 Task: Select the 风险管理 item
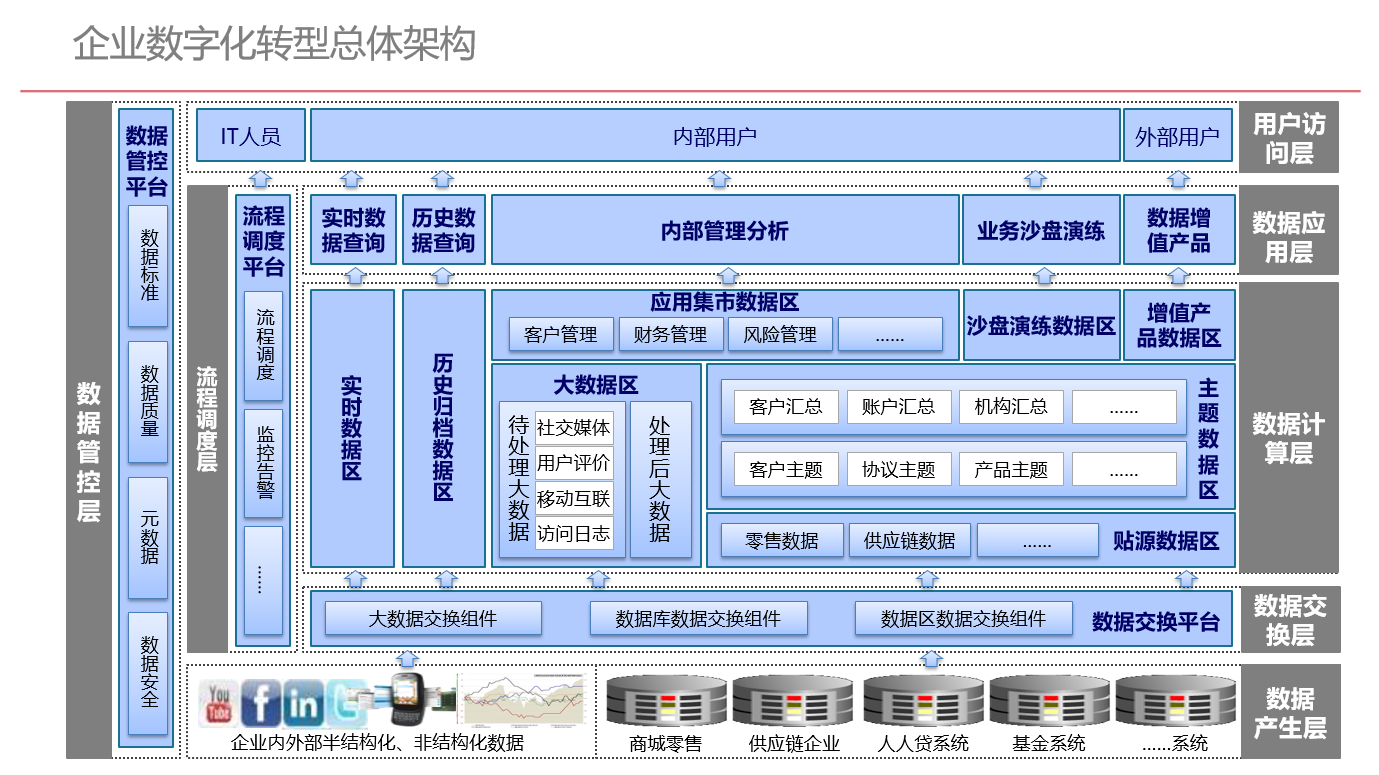point(780,335)
